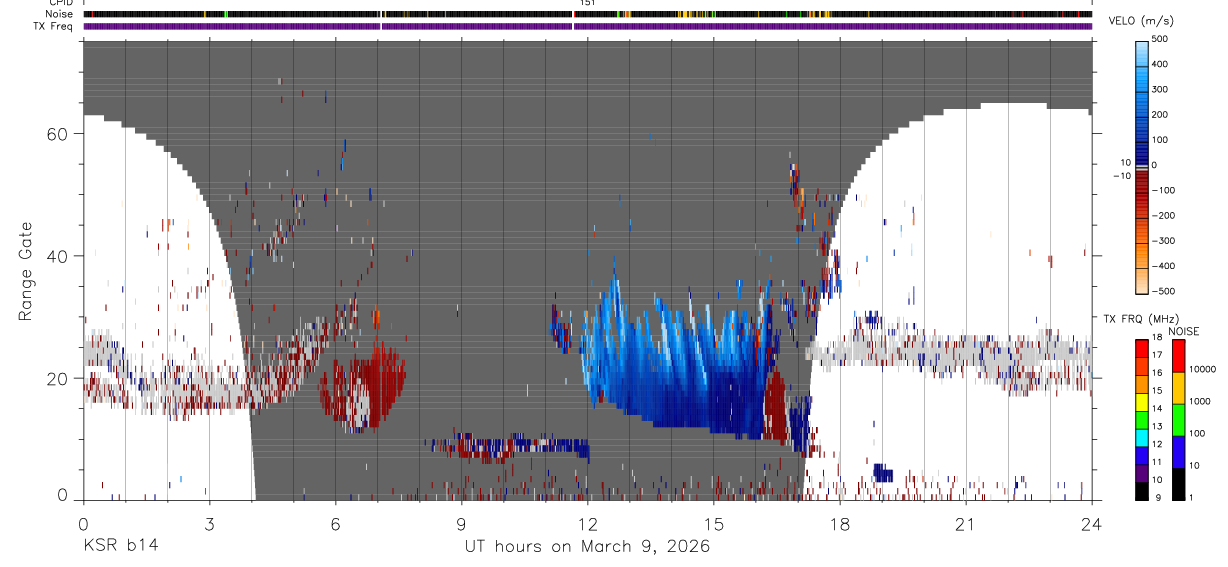Pick the black 9-10 MHz frequency swatch

(x=1142, y=491)
